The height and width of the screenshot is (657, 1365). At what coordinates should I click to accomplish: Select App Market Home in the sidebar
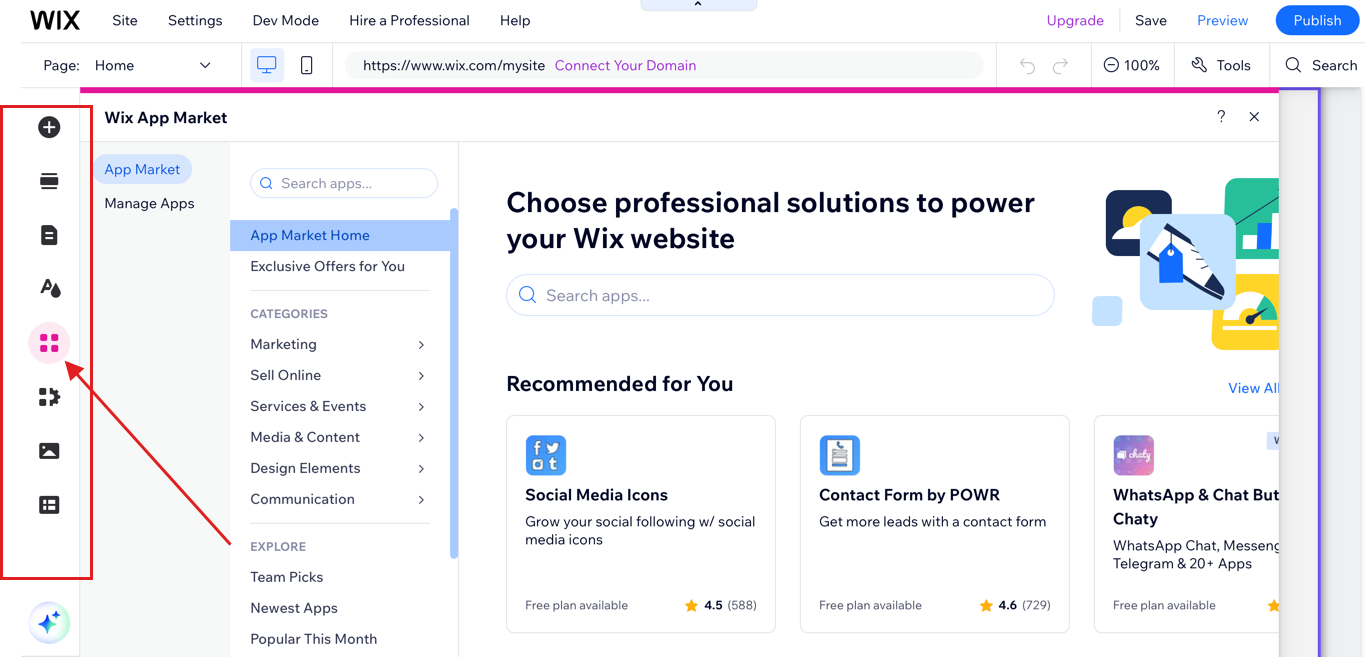pyautogui.click(x=340, y=235)
